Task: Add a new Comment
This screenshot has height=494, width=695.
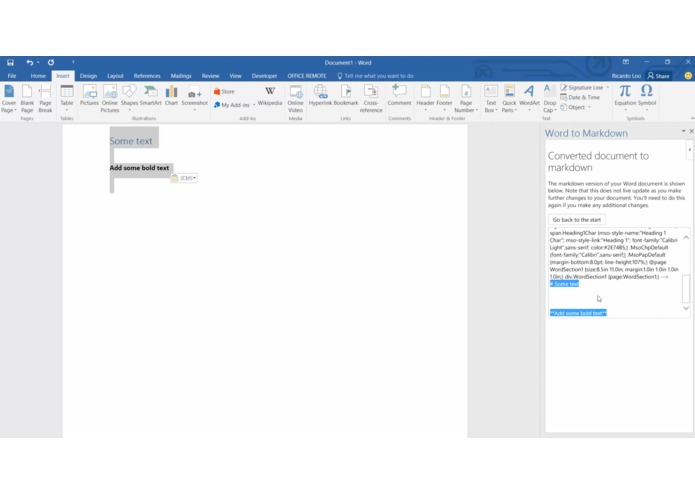Action: 399,95
